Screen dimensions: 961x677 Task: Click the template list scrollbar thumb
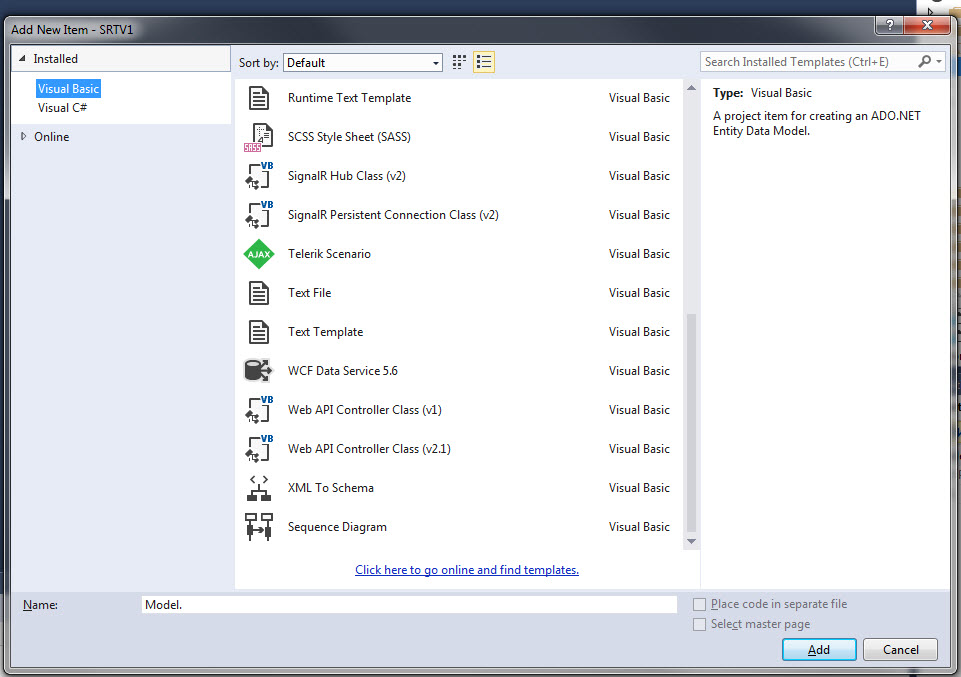click(x=691, y=423)
